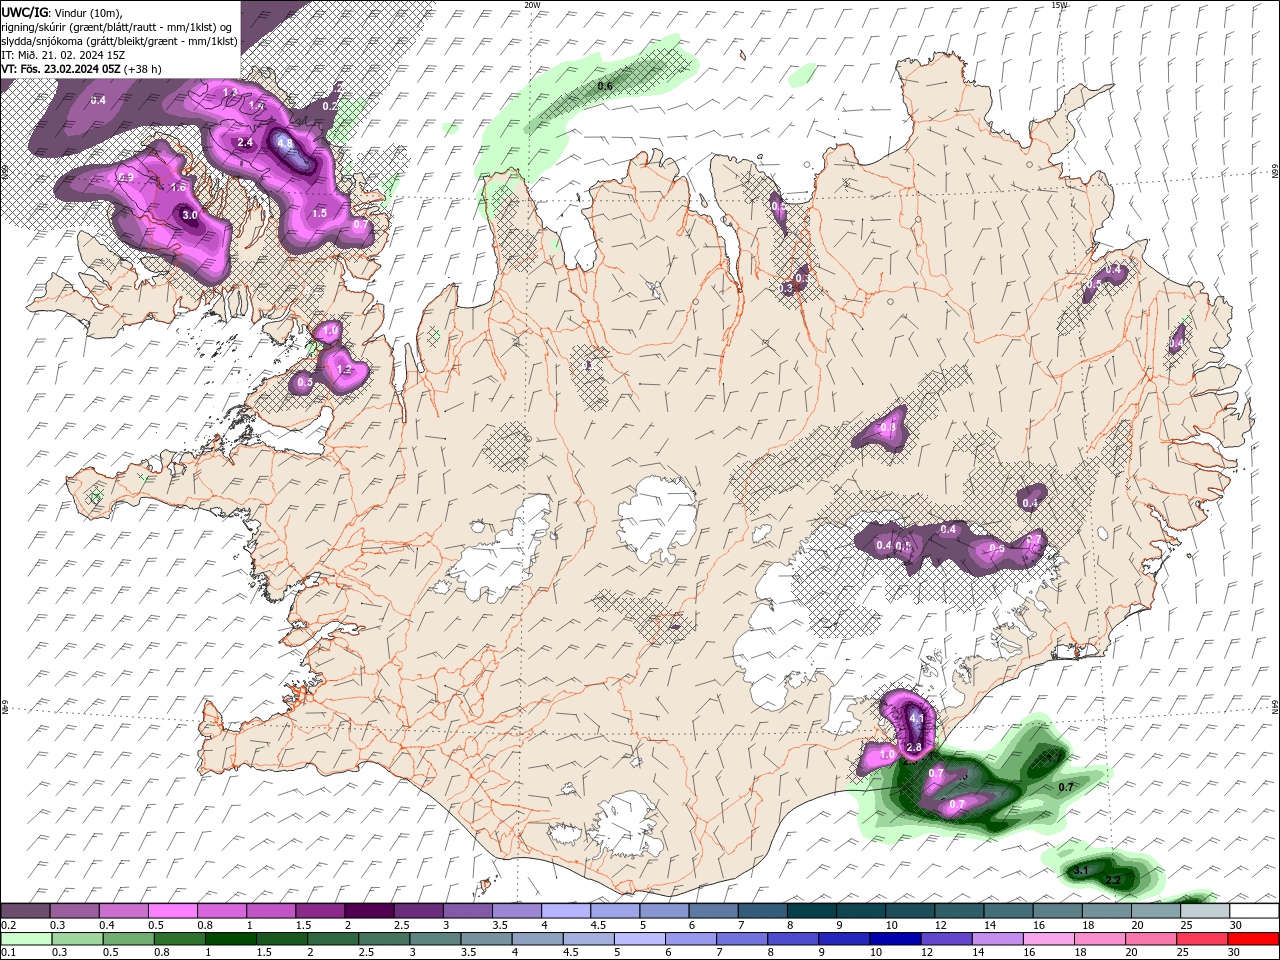This screenshot has height=960, width=1280.
Task: Click the '(+38 h)' forecast offset text
Action: 143,69
